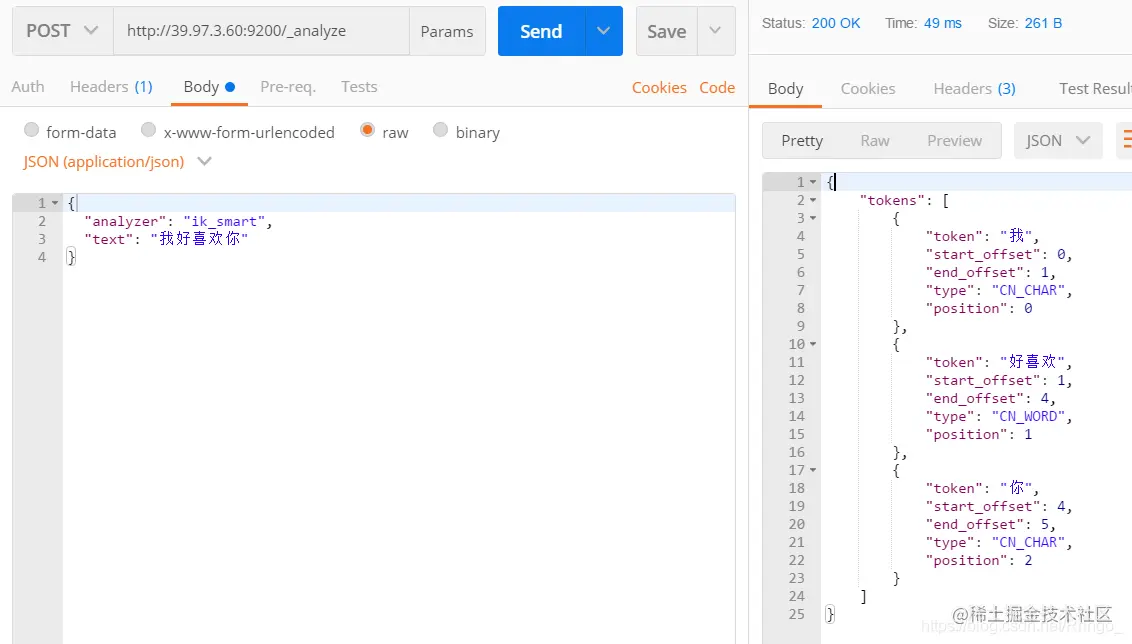Open the Tests tab
1132x644 pixels.
pos(359,87)
